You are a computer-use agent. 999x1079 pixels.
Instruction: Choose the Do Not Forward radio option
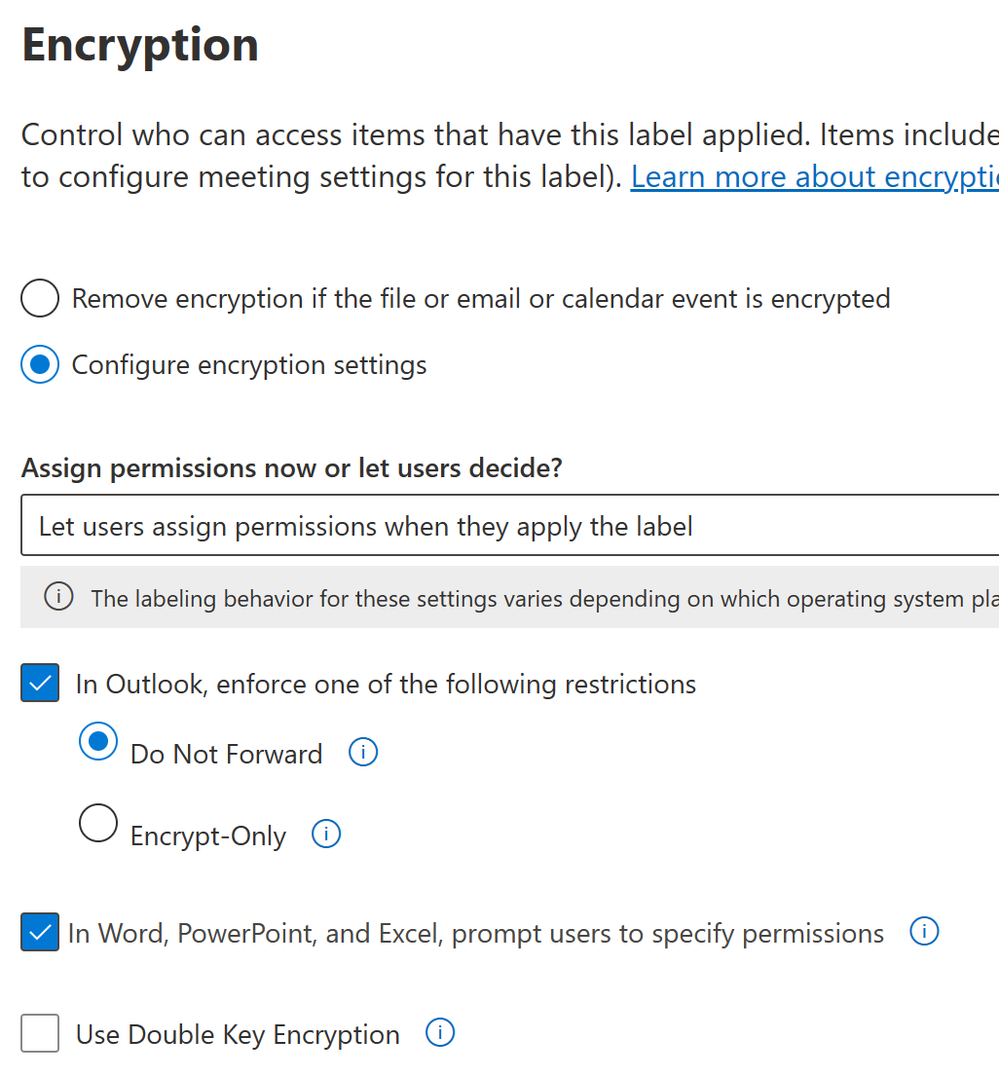point(98,741)
